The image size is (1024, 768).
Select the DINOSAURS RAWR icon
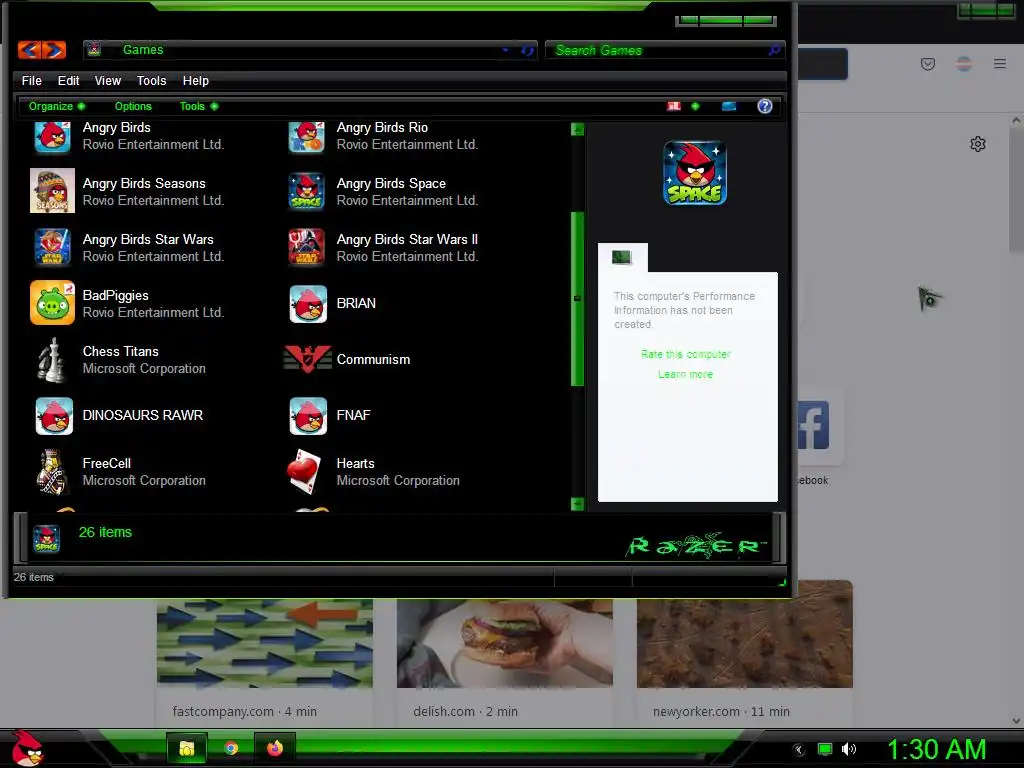[54, 416]
